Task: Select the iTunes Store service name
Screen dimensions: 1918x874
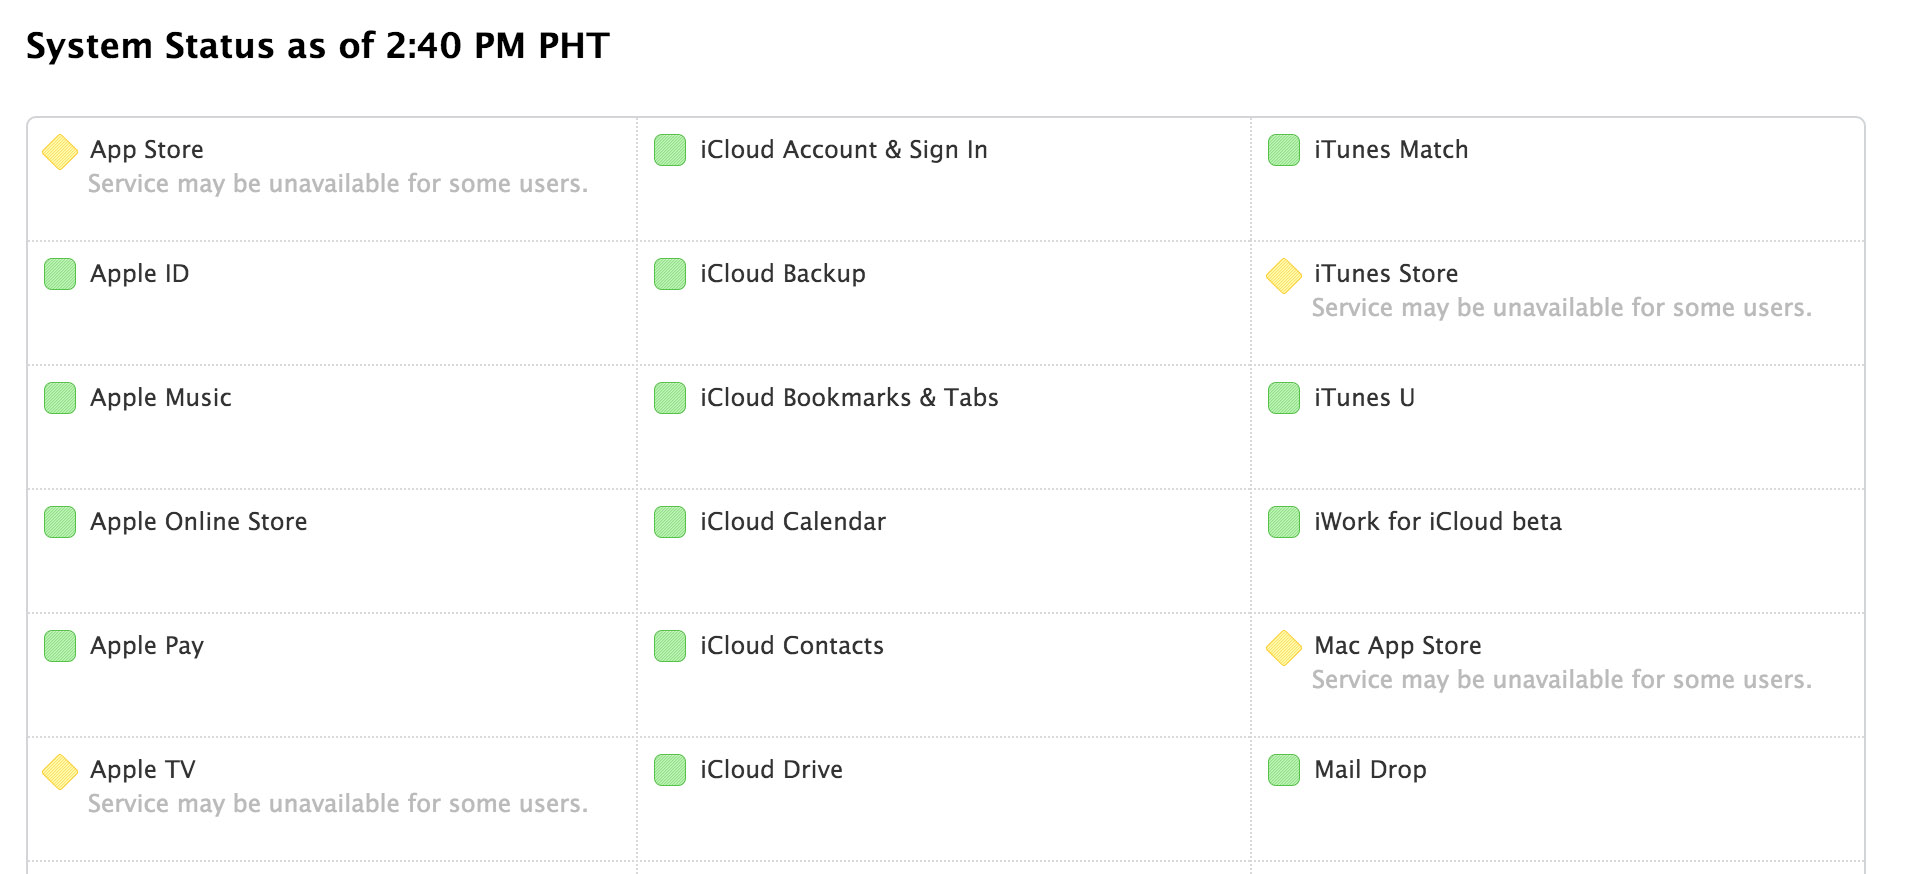Action: point(1385,274)
